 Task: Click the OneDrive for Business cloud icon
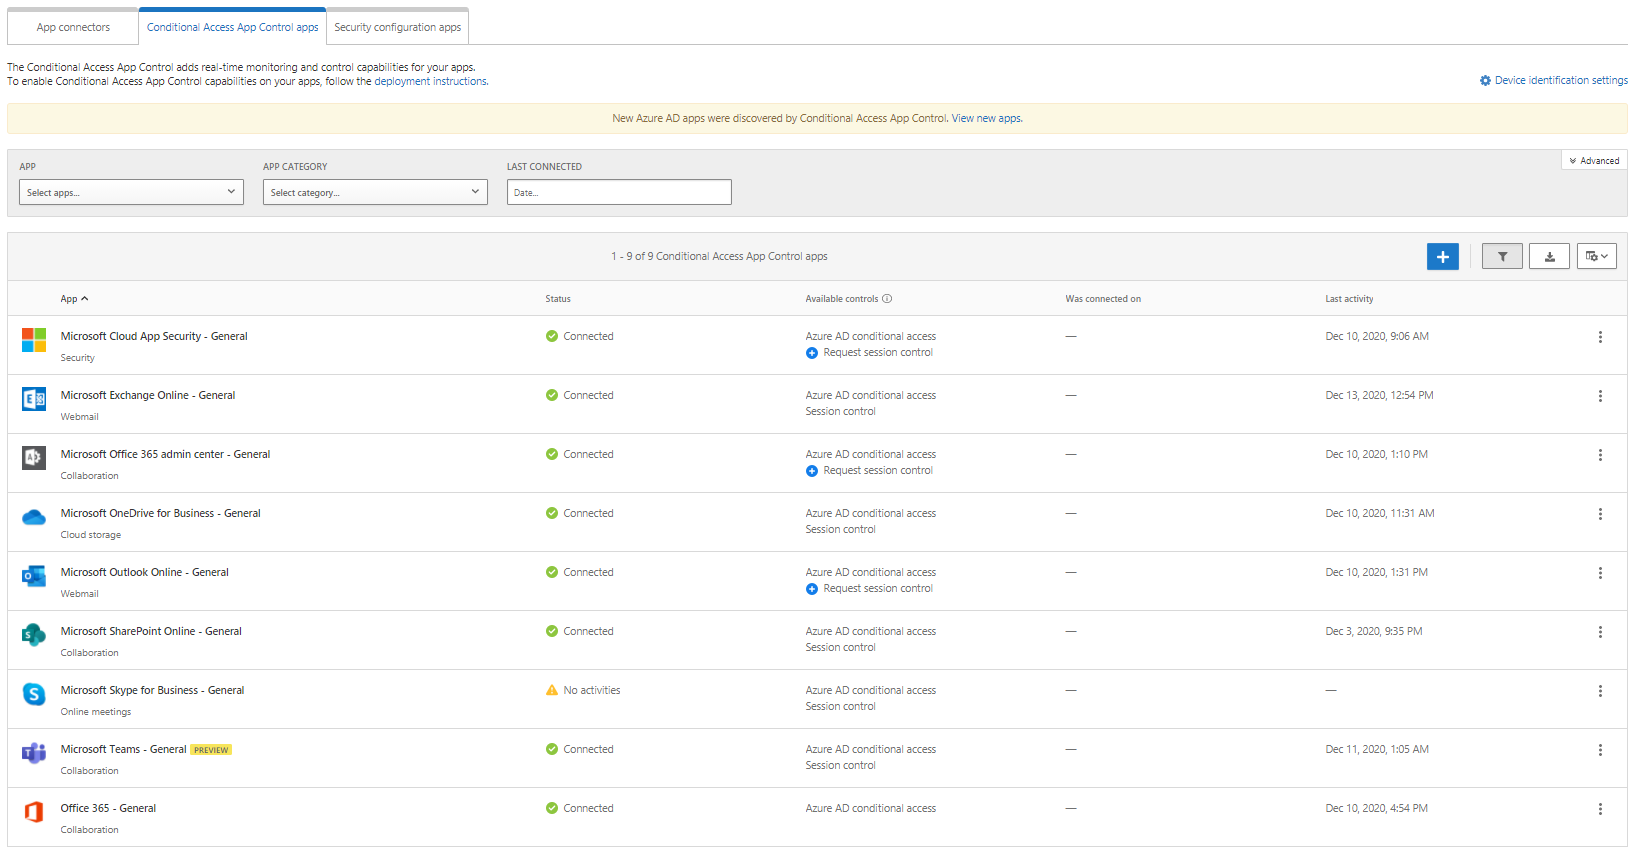tap(34, 517)
